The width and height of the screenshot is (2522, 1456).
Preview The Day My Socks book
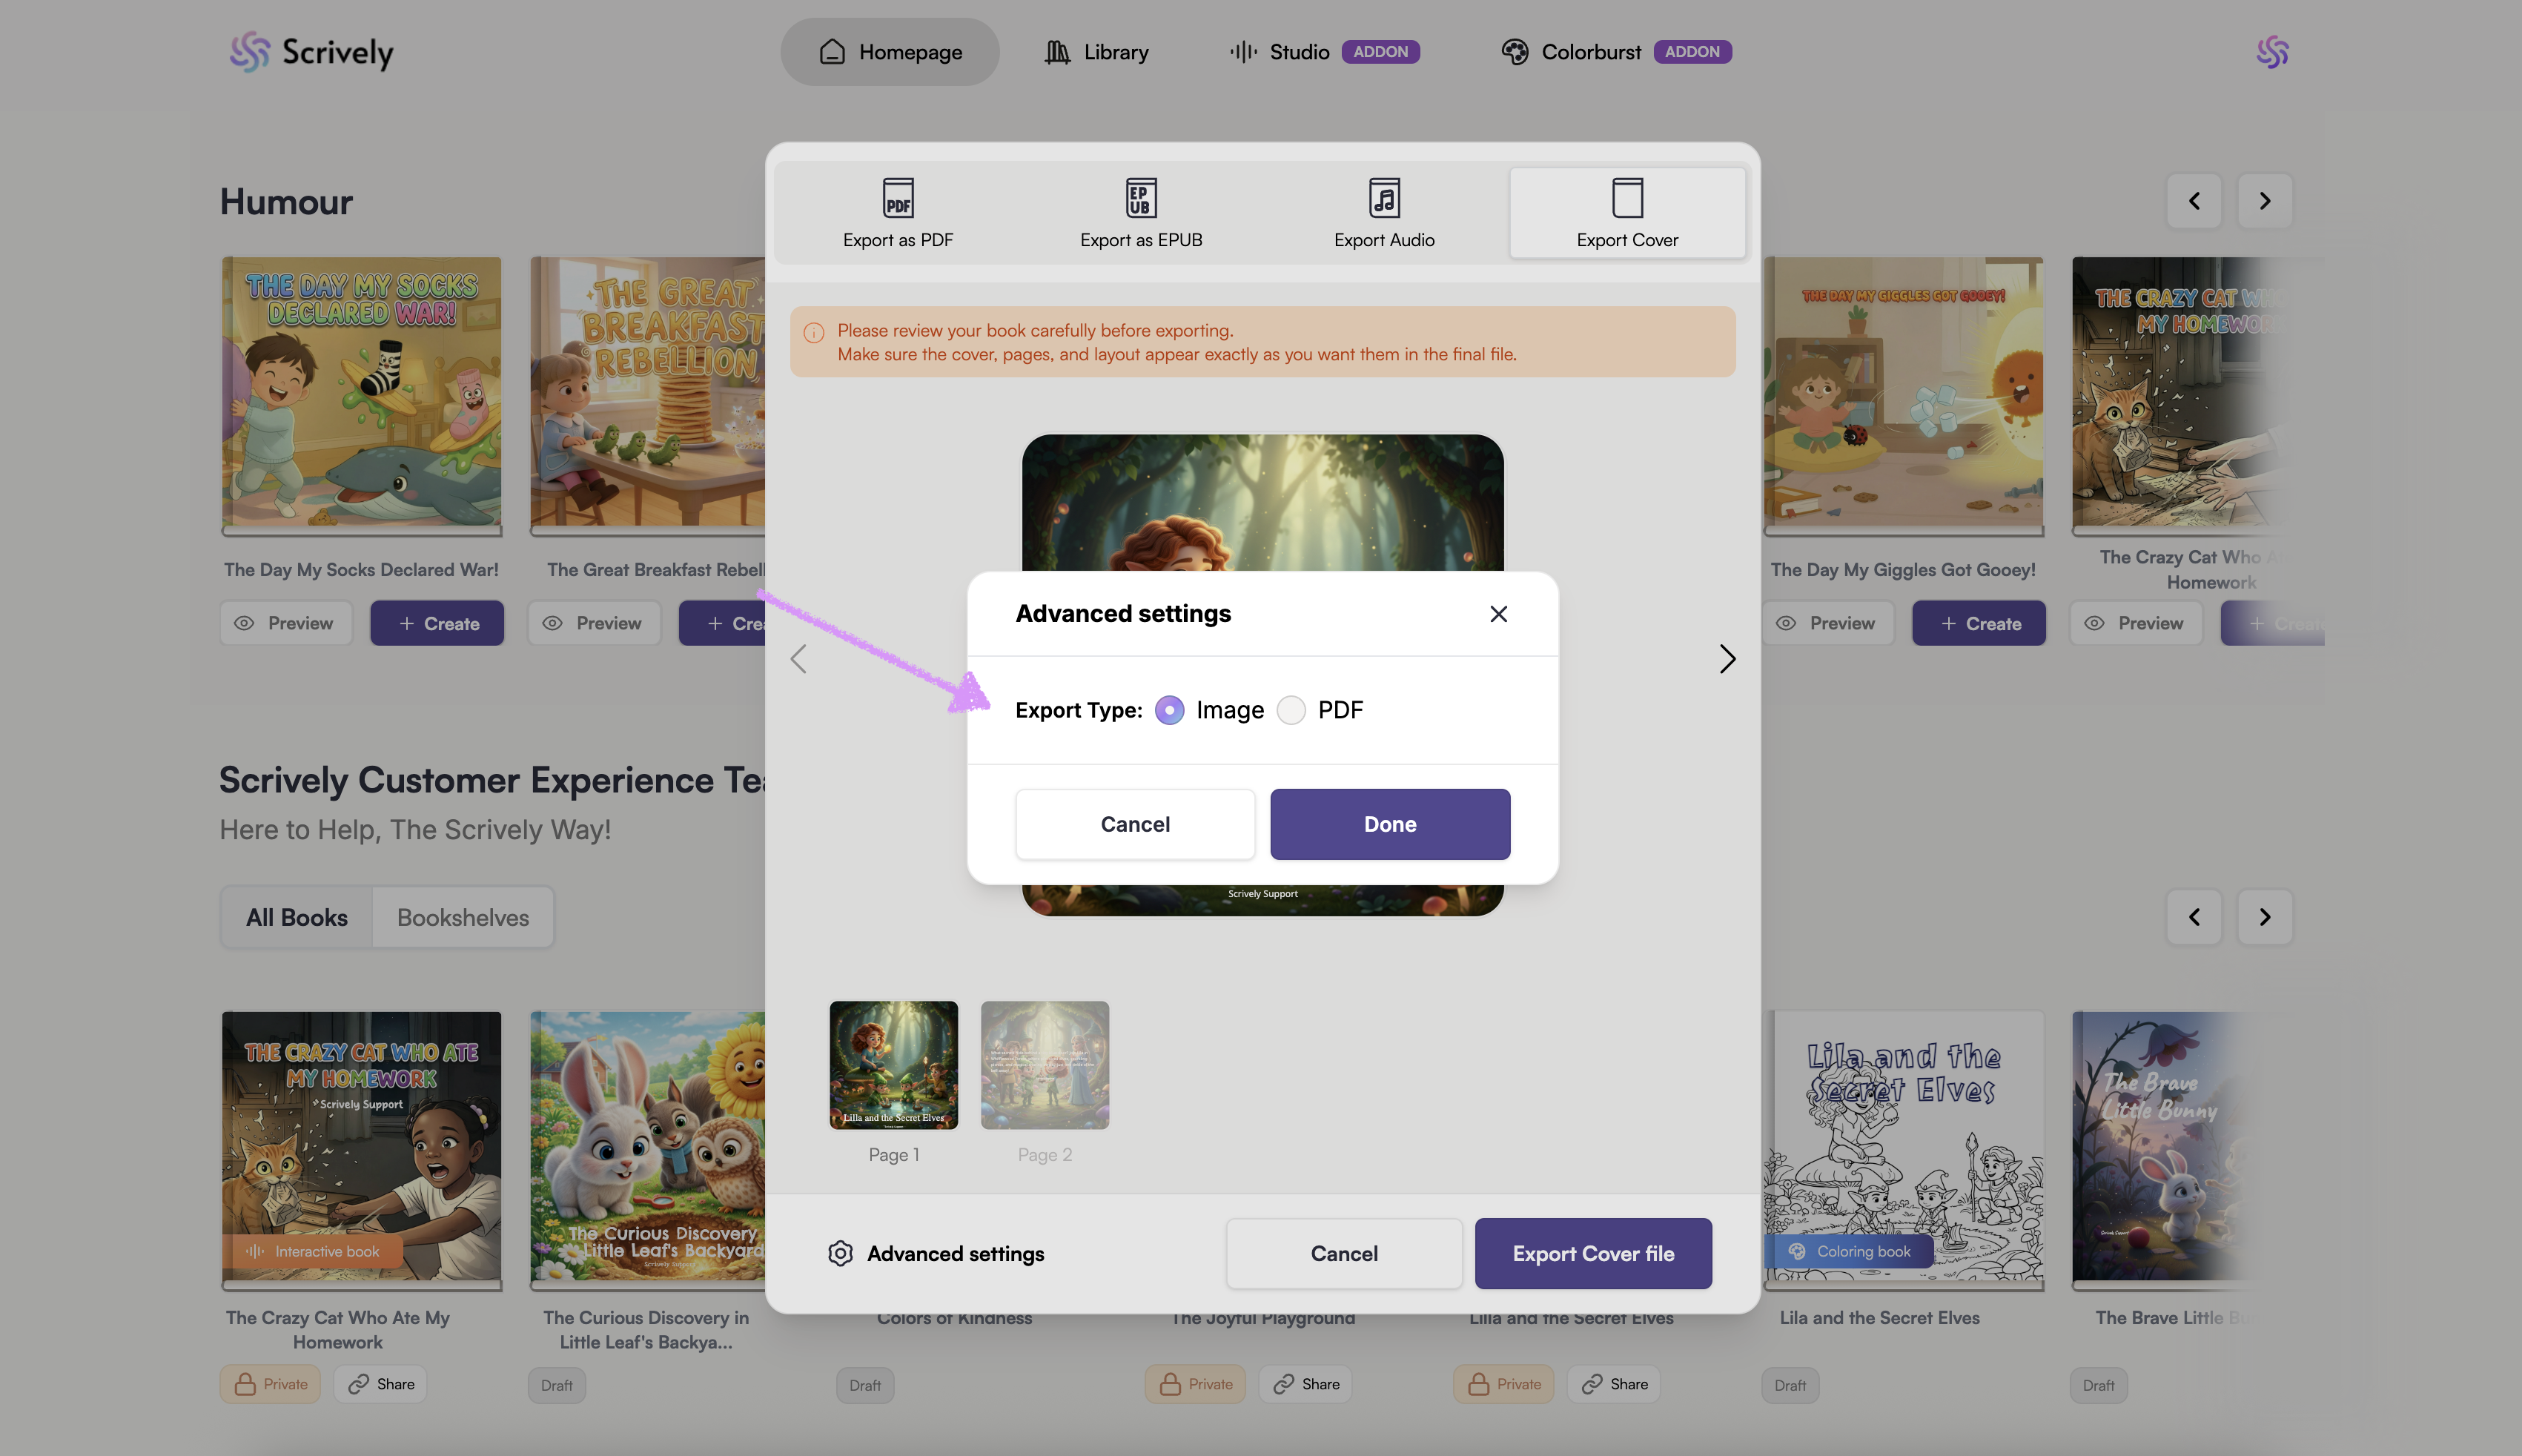click(x=285, y=623)
